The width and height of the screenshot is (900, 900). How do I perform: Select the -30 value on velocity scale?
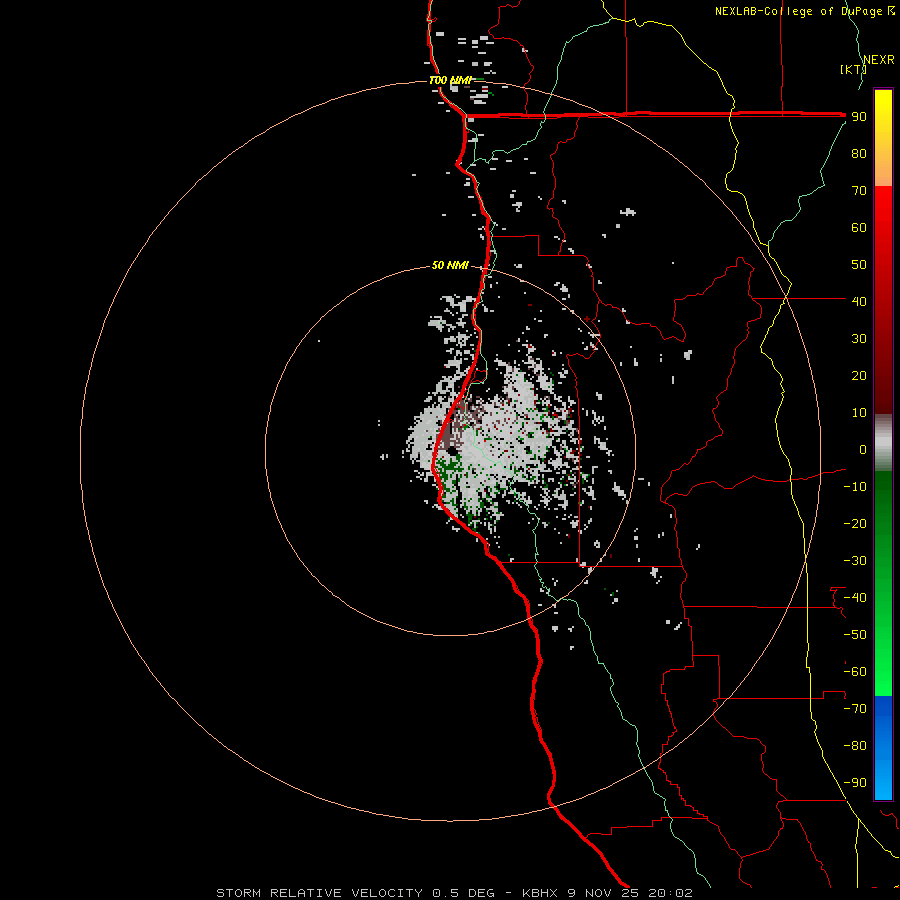(x=855, y=561)
